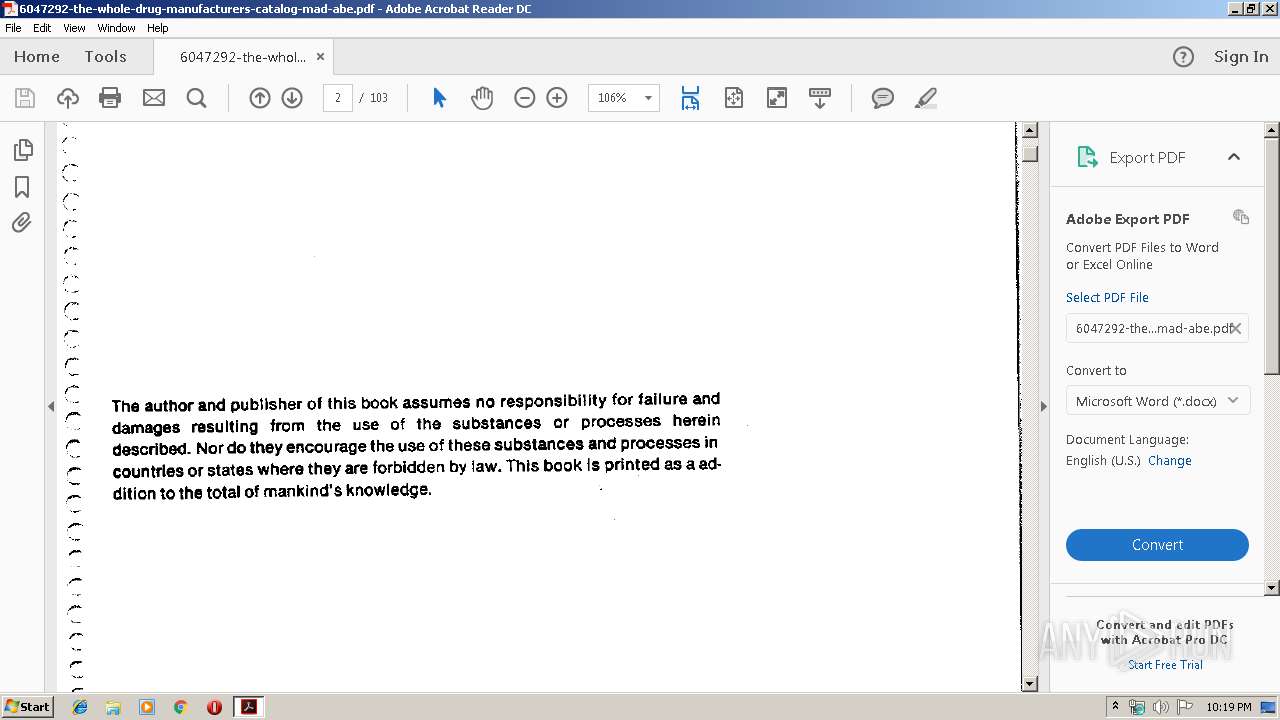The height and width of the screenshot is (720, 1280).
Task: Open the Help menu
Action: coord(158,28)
